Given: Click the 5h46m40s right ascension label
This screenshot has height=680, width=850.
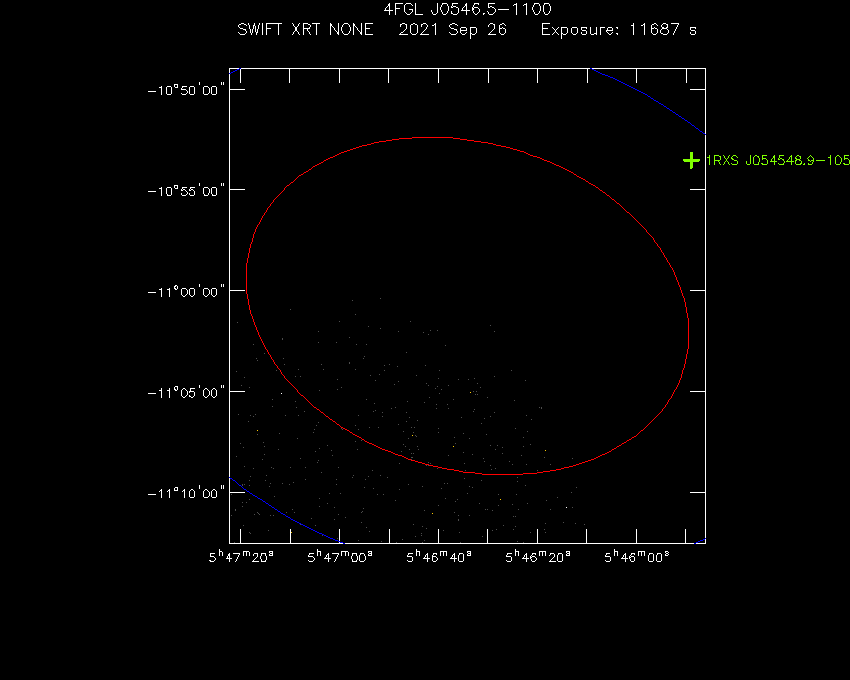Looking at the screenshot, I should (x=439, y=556).
